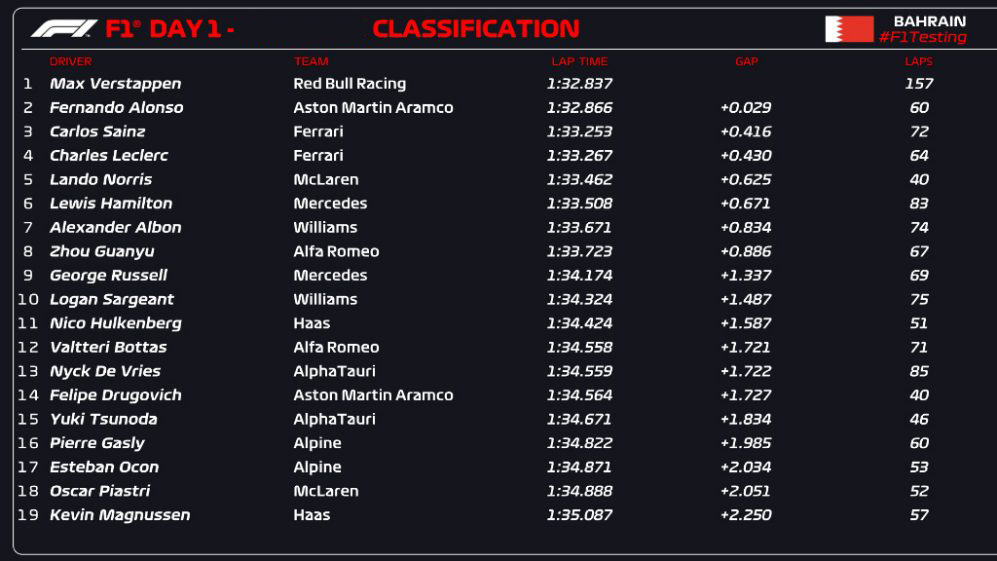Select Lando Norris's lap time 1:33.462

pos(579,179)
